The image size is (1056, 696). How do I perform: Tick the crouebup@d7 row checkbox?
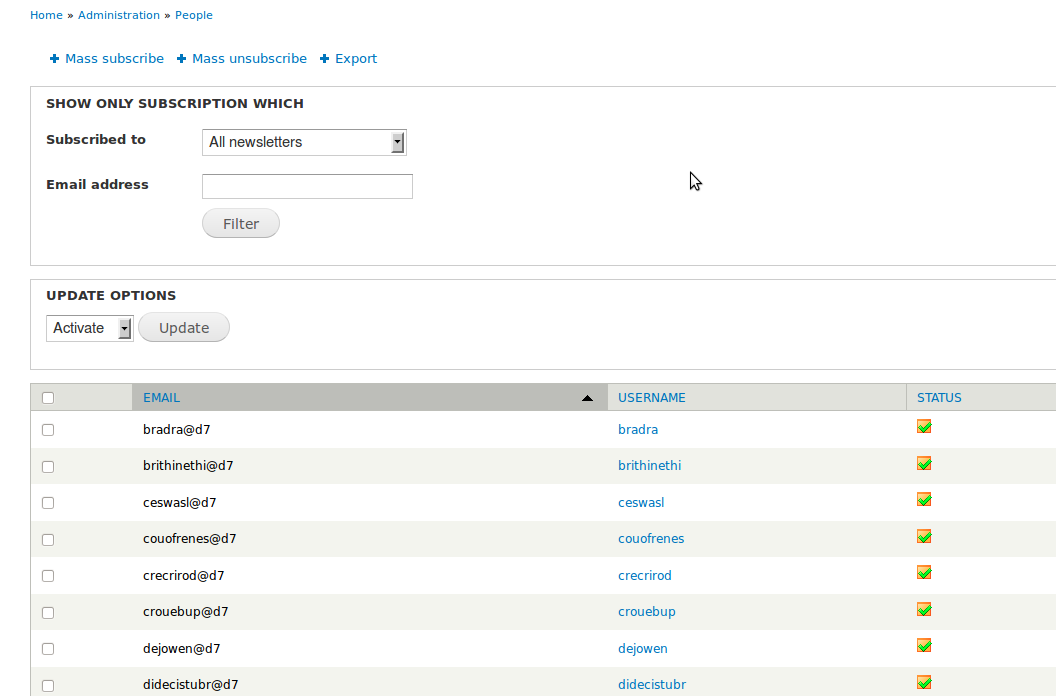pos(48,612)
